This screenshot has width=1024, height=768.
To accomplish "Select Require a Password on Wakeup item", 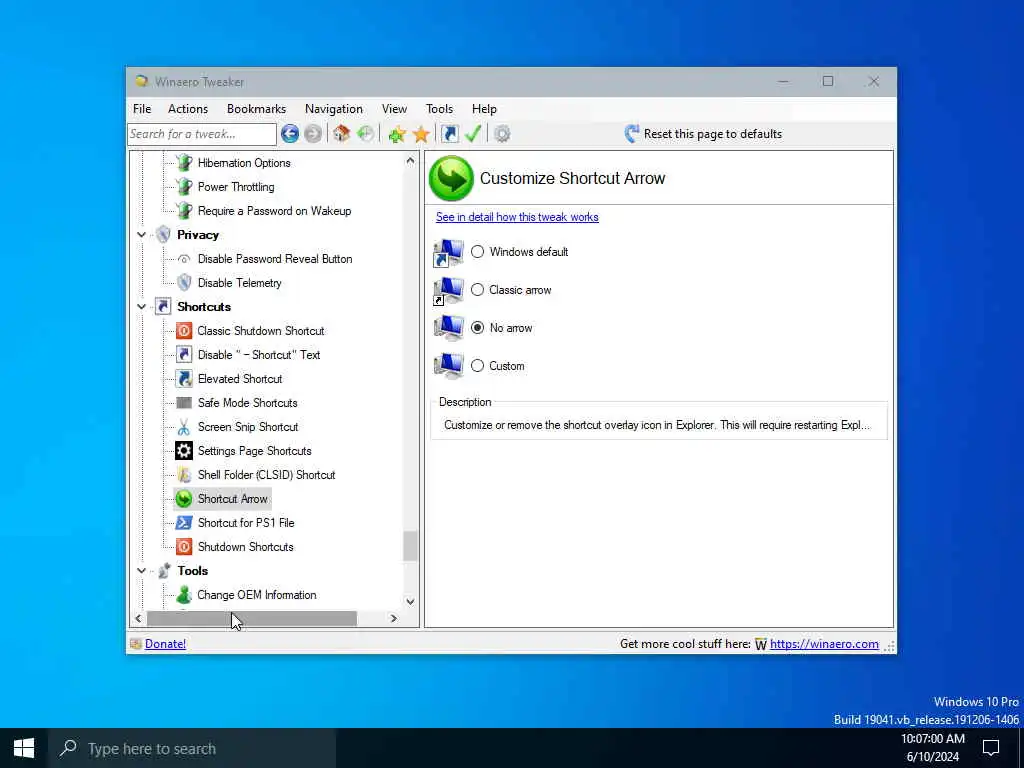I will [274, 211].
